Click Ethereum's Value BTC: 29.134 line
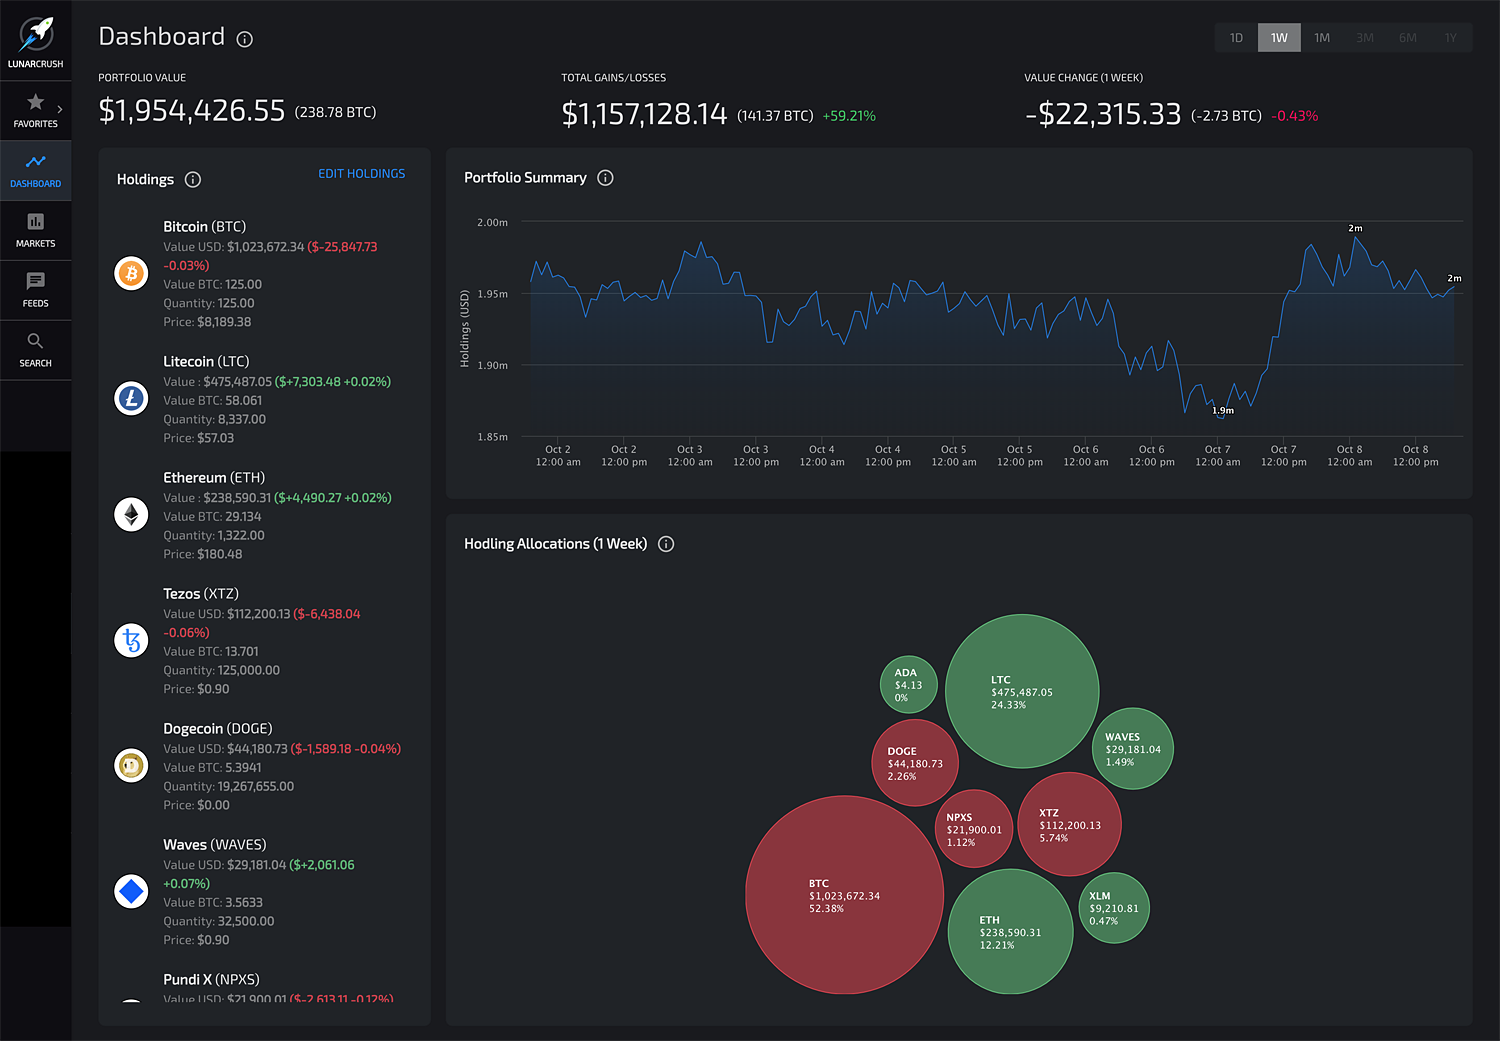 coord(212,516)
